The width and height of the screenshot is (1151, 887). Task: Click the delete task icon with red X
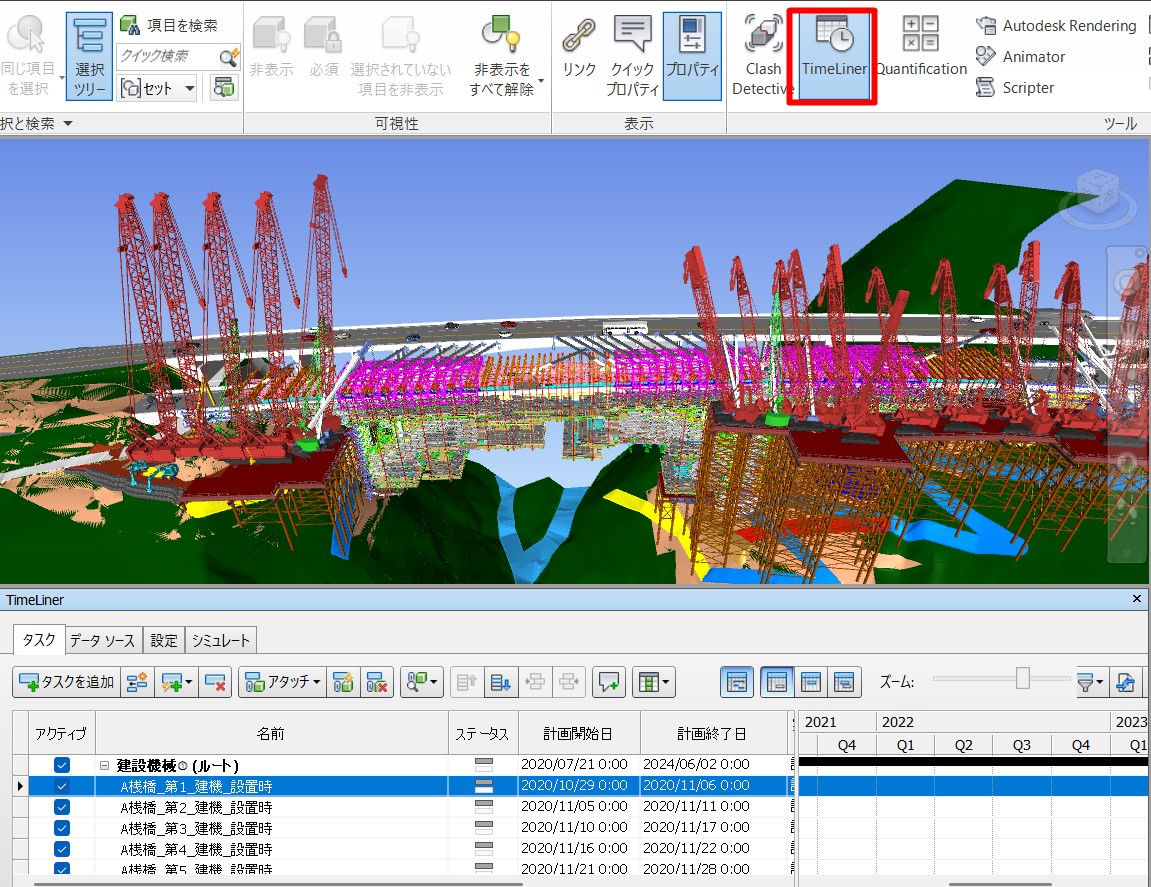pos(216,683)
